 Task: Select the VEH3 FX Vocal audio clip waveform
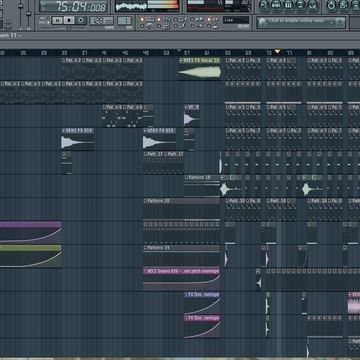coord(200,72)
